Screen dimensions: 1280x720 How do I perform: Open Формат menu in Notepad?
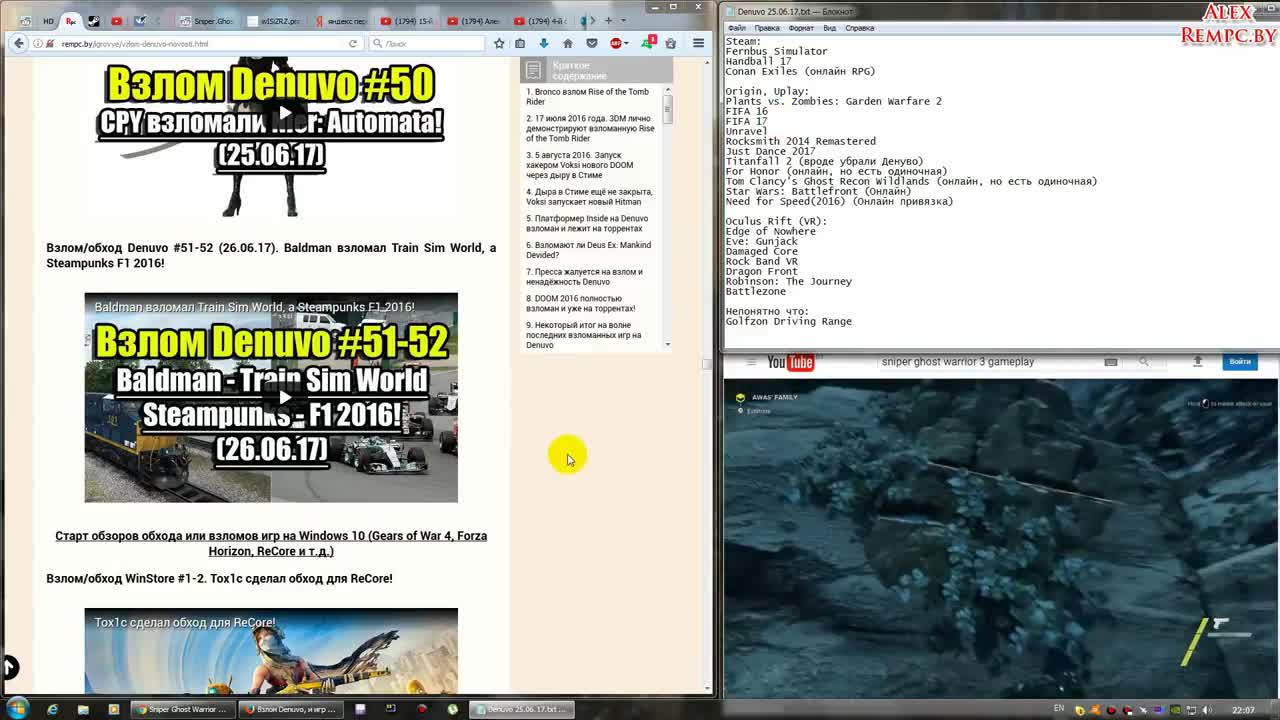pos(801,28)
